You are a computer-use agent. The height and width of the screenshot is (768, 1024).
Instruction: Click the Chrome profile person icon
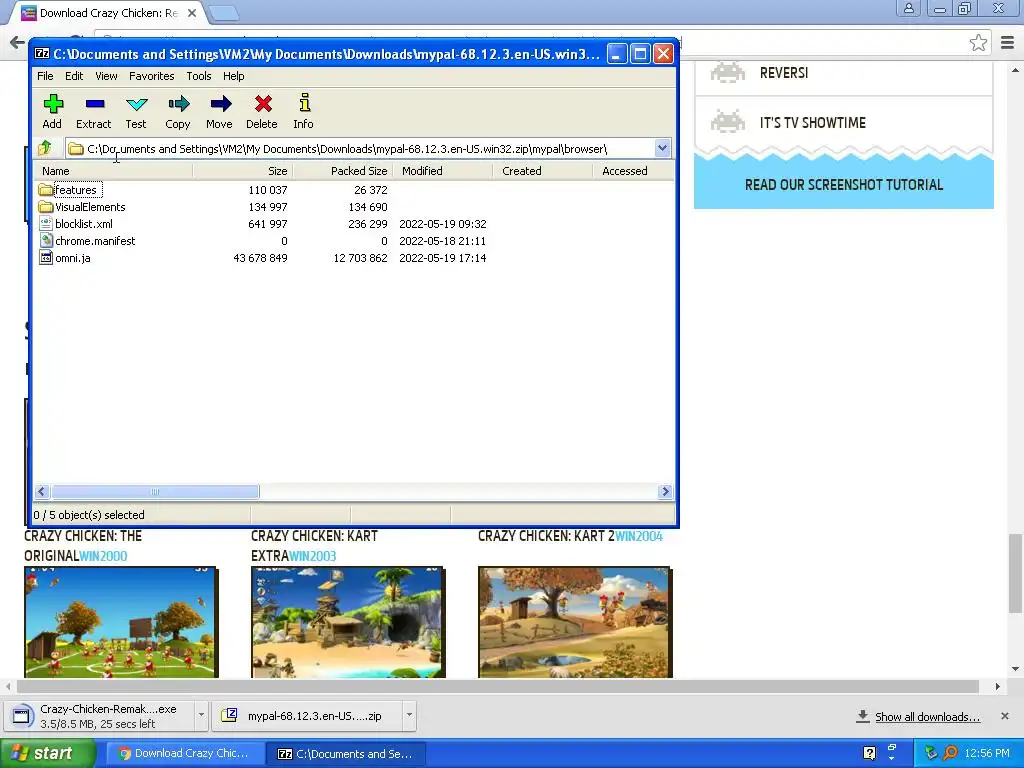coord(908,8)
